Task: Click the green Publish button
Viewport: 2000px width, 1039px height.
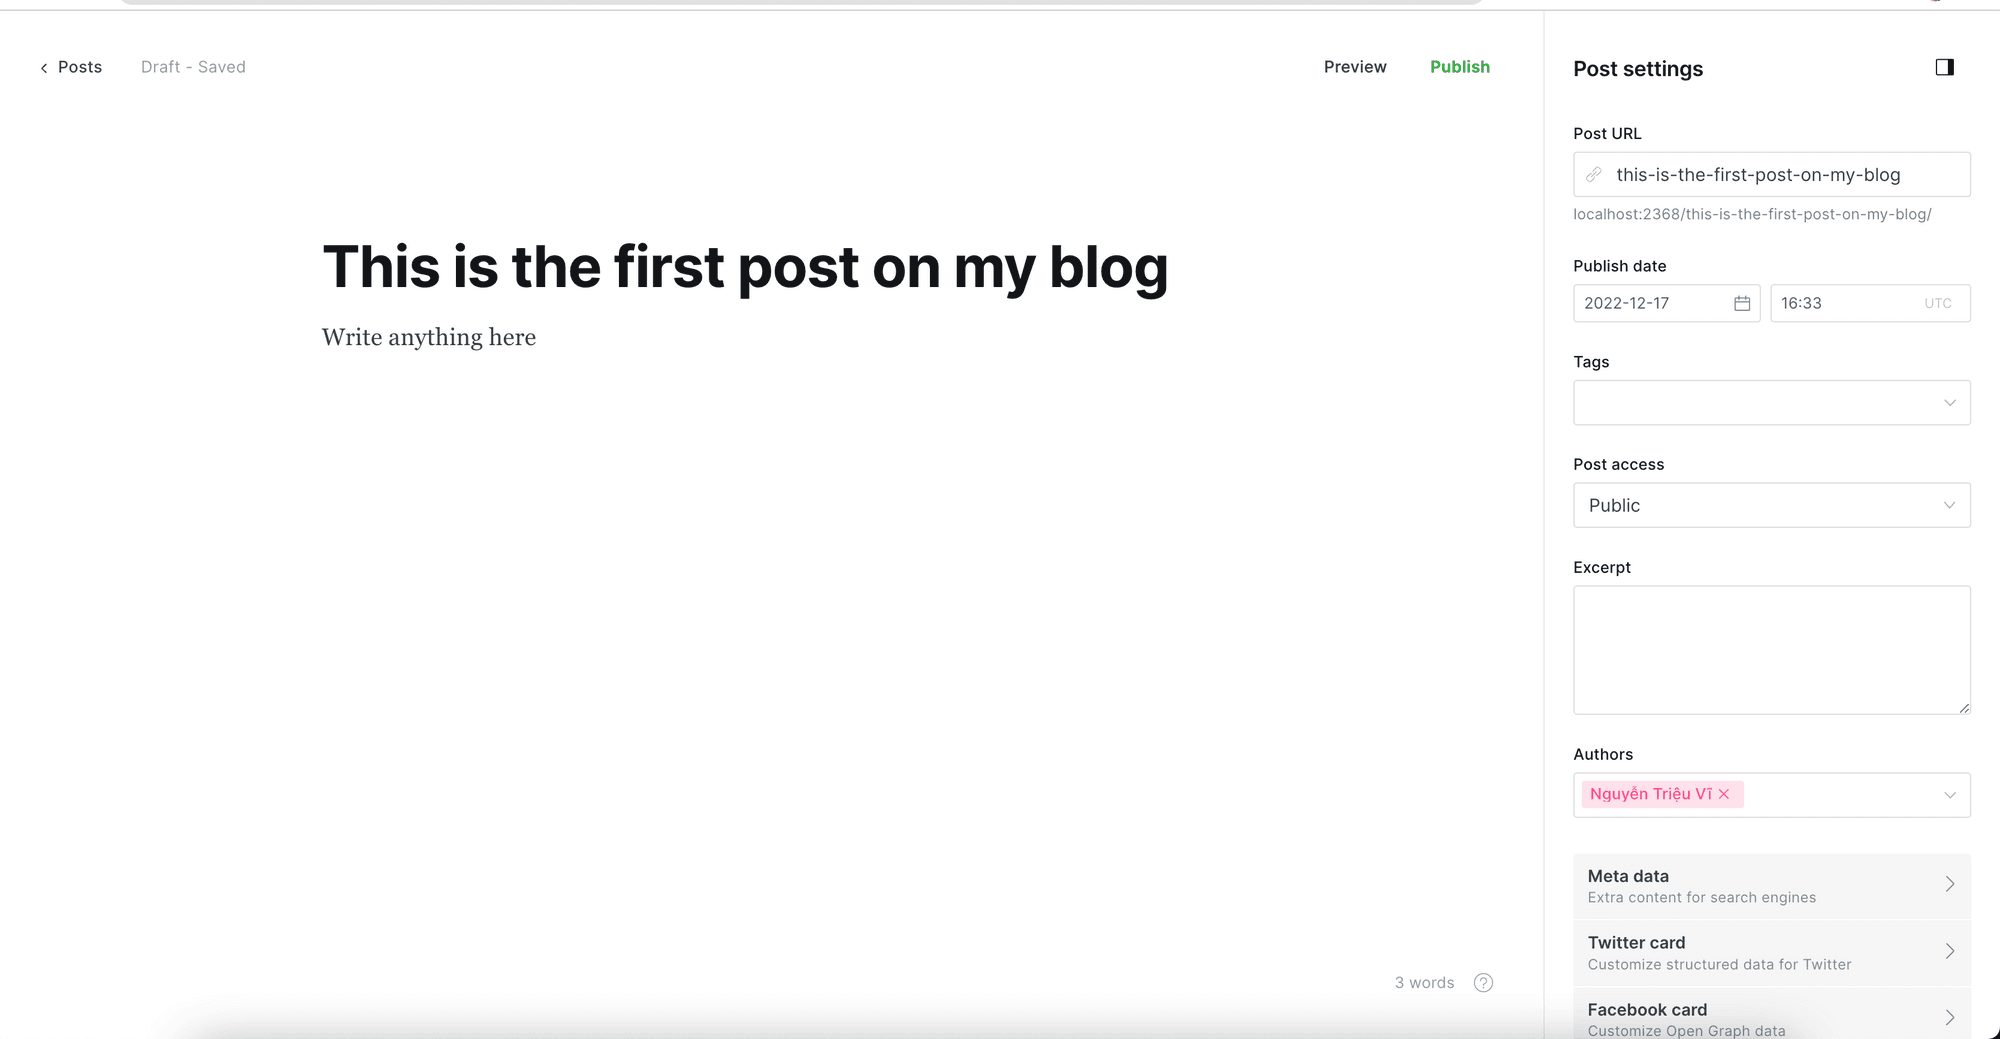Action: click(x=1459, y=67)
